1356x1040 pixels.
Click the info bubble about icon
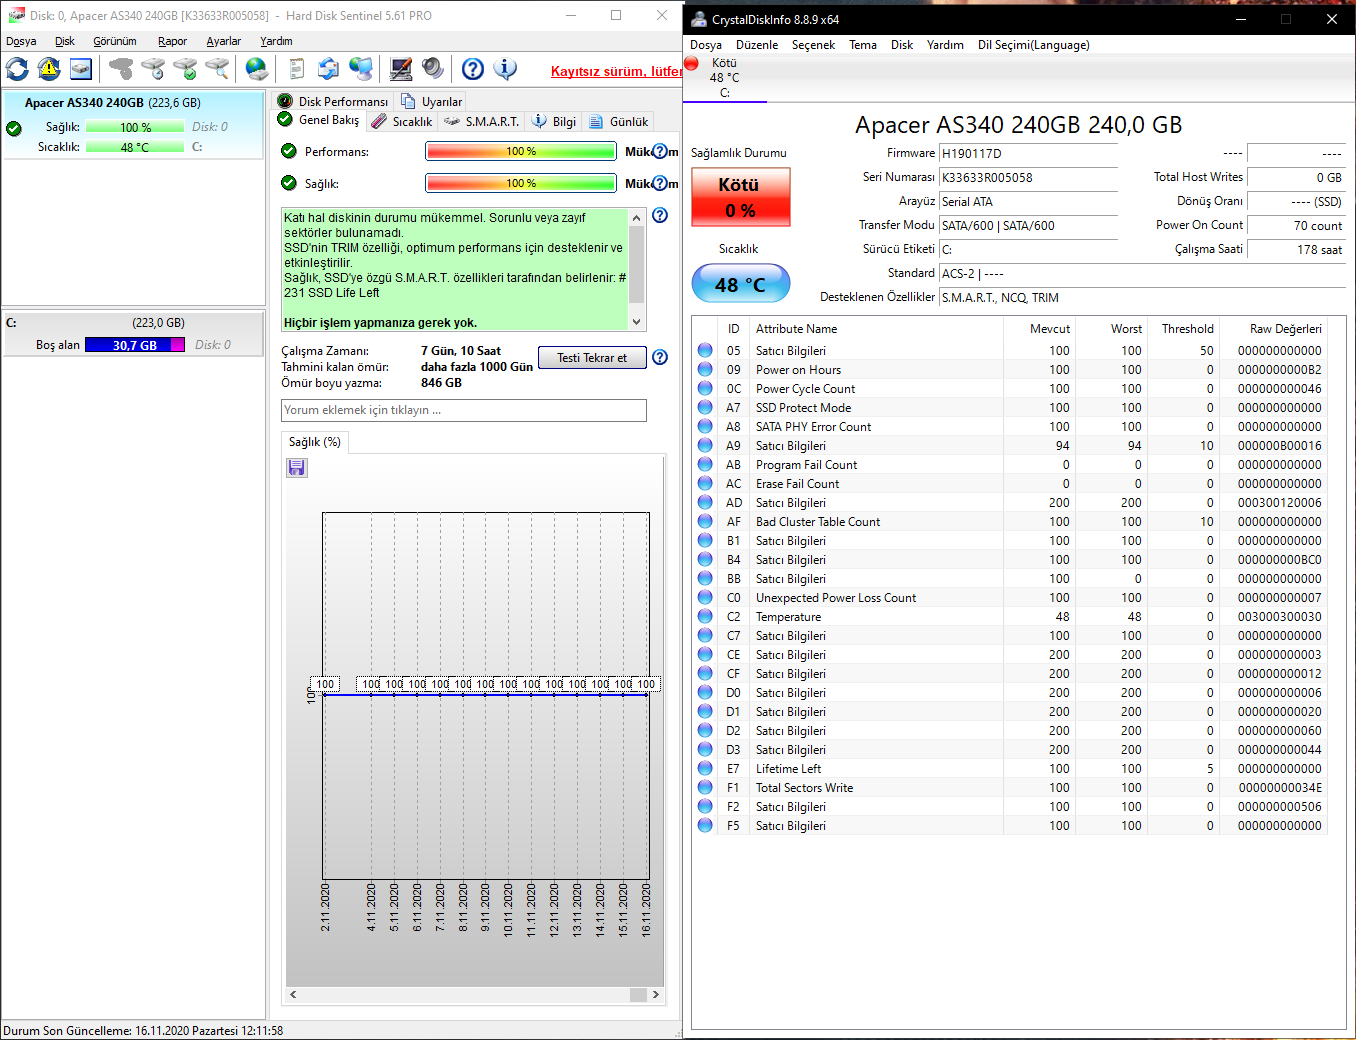(505, 69)
